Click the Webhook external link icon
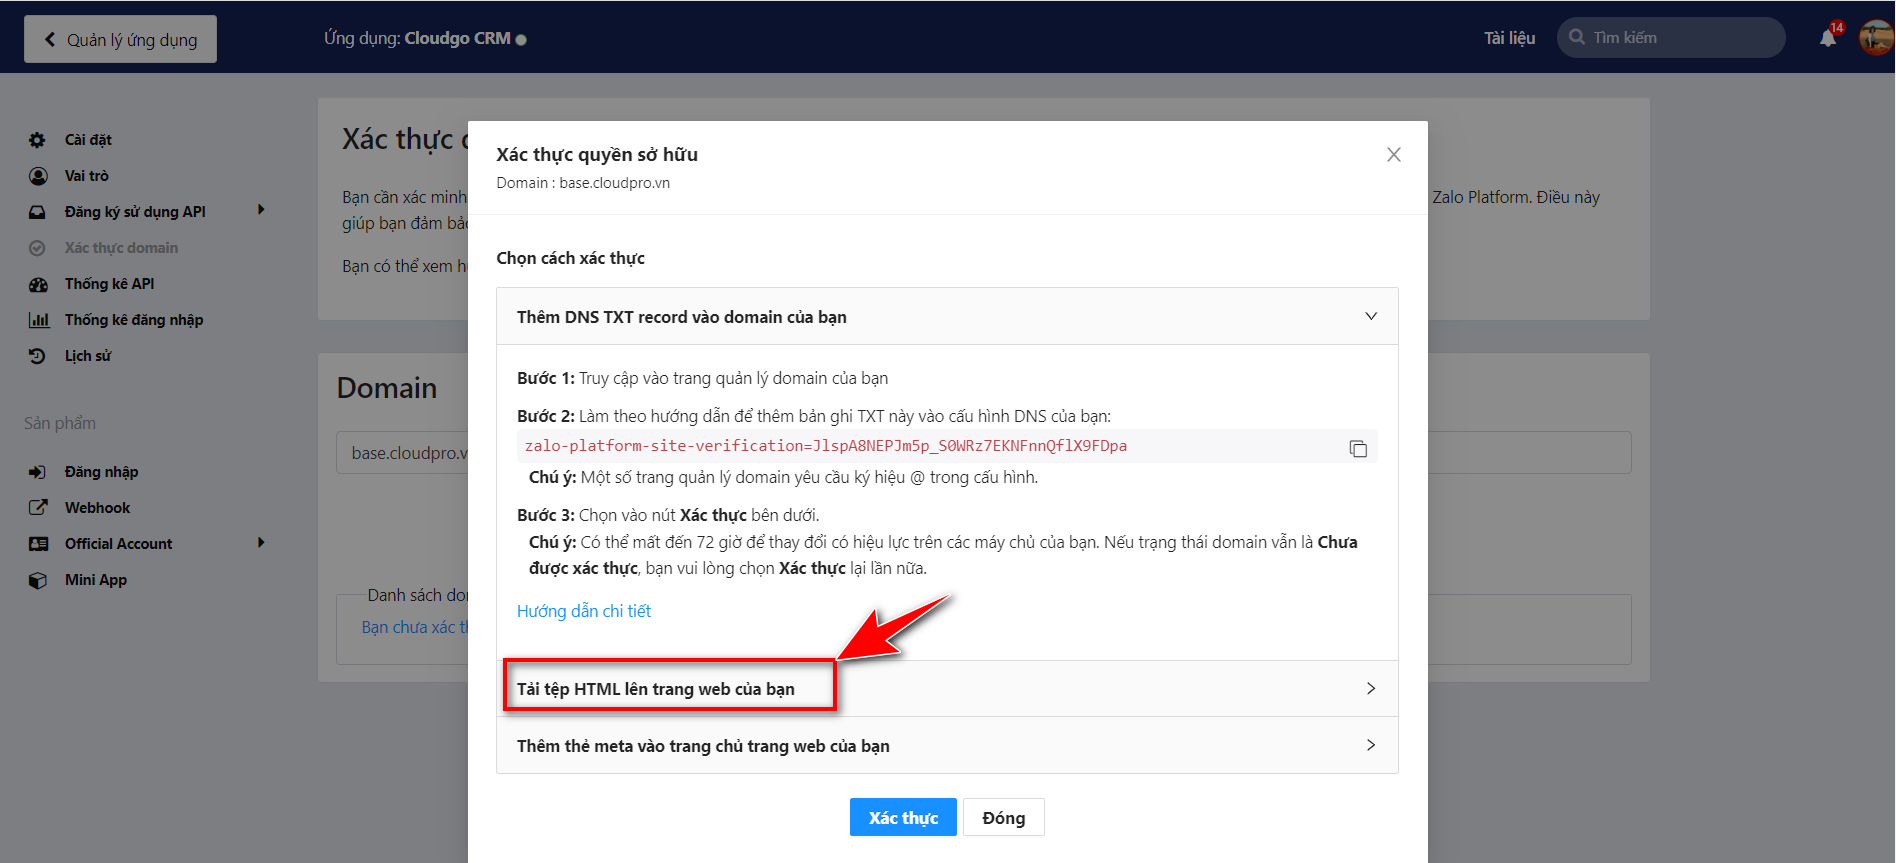 (x=38, y=508)
